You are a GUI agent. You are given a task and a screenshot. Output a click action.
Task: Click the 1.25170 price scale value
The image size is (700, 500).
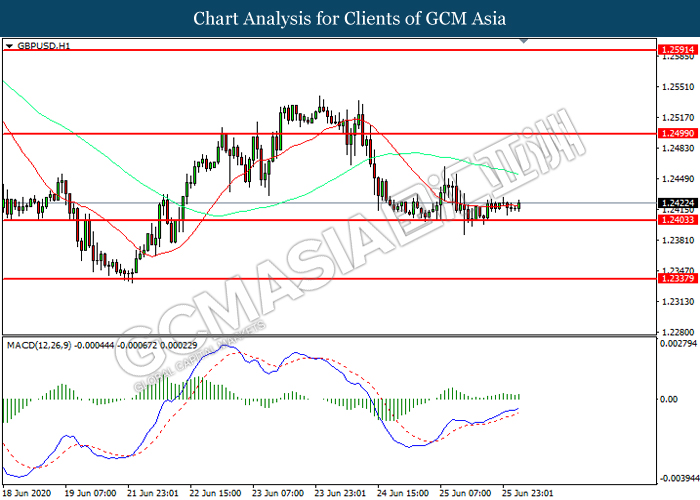click(678, 118)
